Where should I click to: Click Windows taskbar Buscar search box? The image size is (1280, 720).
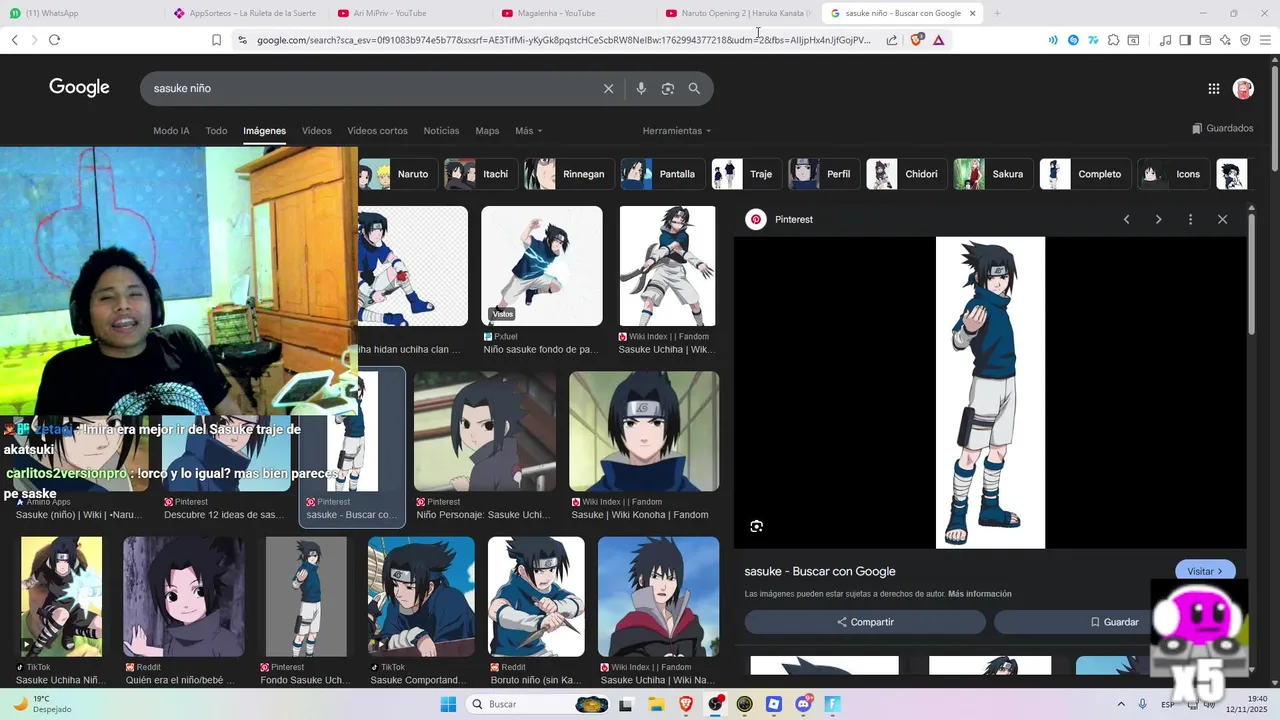tap(539, 704)
